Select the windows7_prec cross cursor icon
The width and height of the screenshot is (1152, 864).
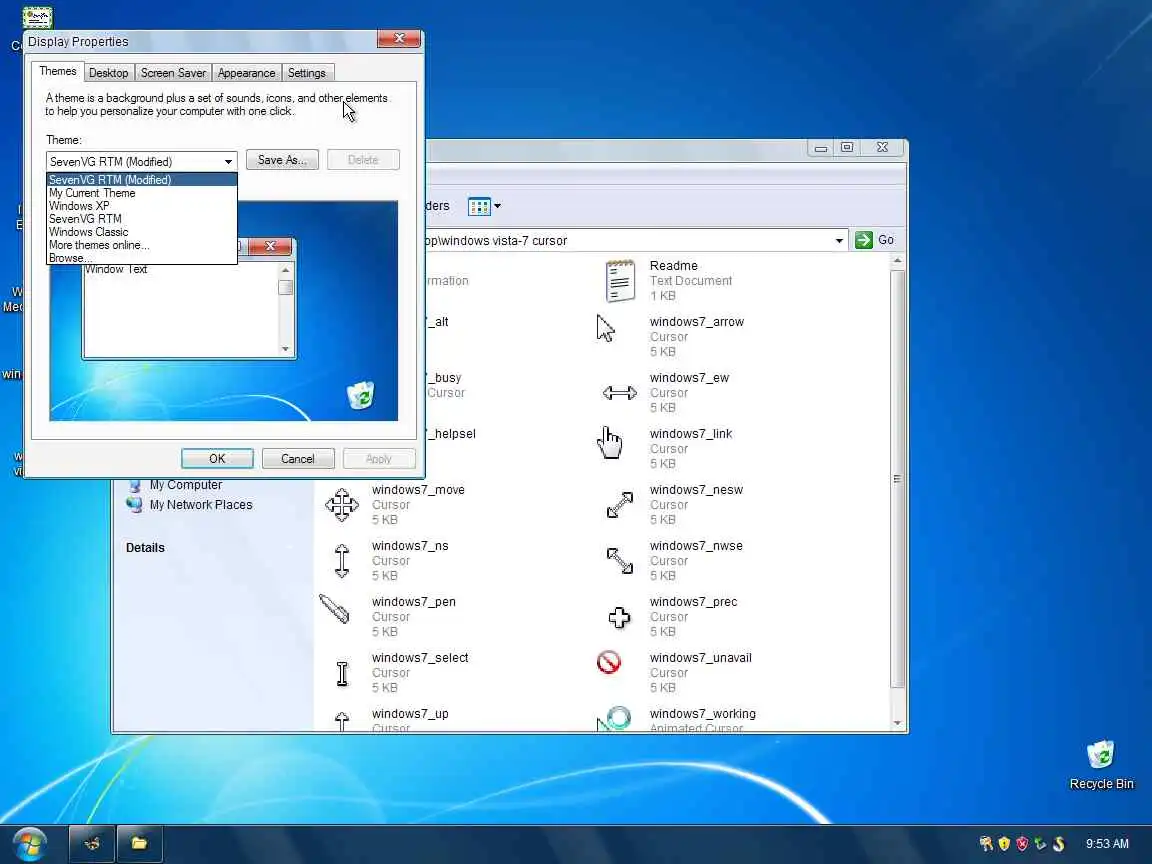[619, 617]
